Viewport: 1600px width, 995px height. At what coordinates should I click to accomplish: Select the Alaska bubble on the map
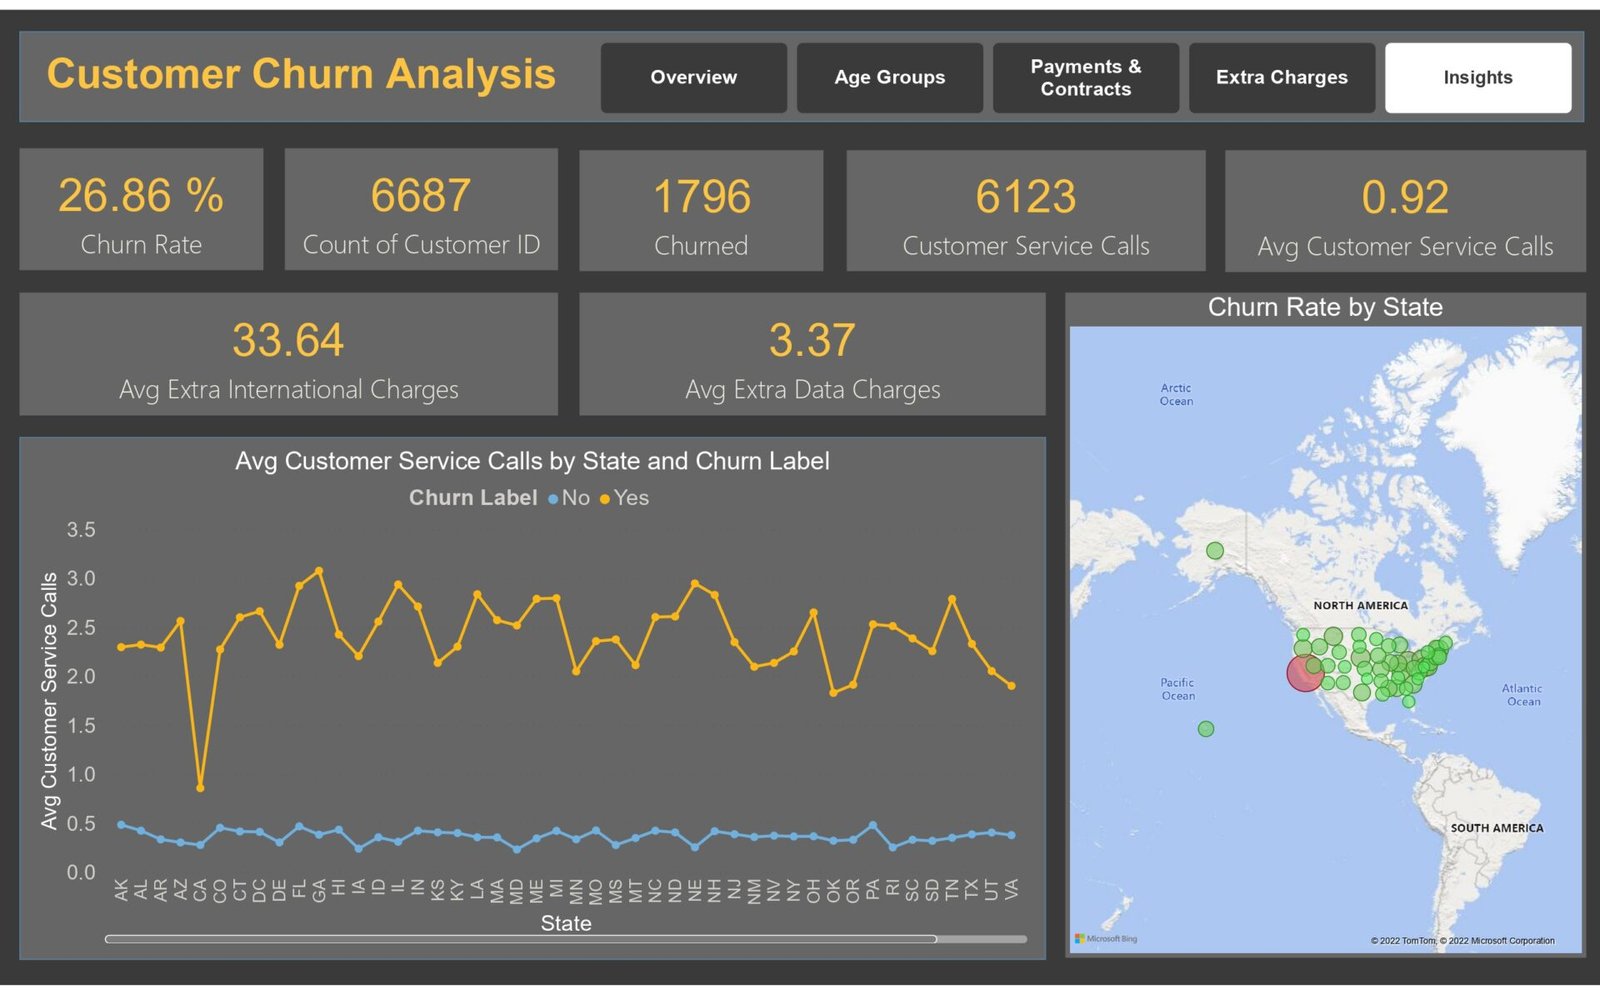(x=1214, y=551)
